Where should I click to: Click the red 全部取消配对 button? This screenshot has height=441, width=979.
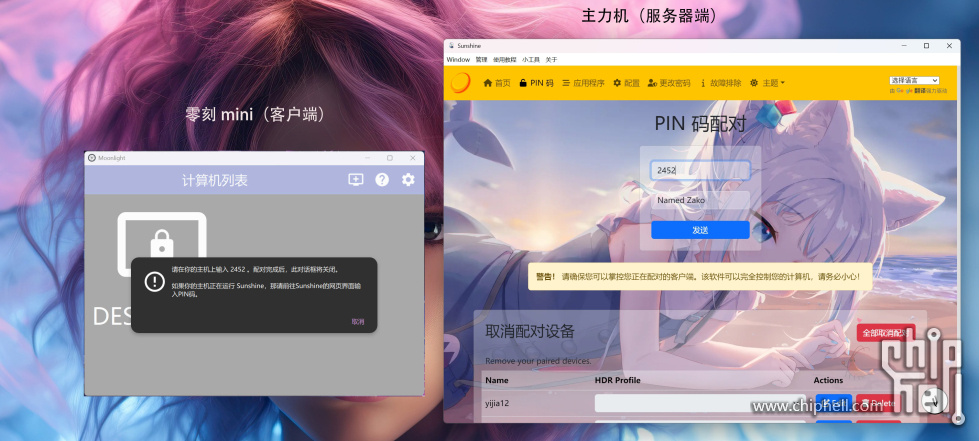pos(885,333)
